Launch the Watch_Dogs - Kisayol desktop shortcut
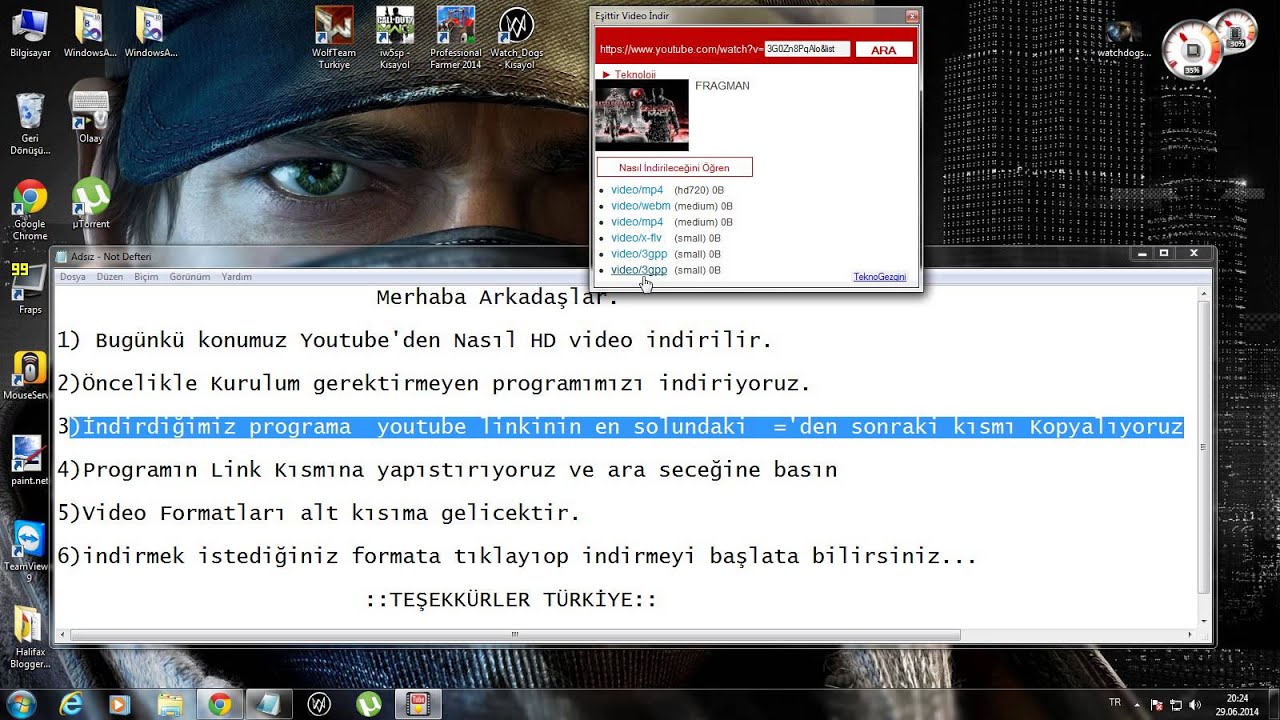1280x720 pixels. click(517, 38)
